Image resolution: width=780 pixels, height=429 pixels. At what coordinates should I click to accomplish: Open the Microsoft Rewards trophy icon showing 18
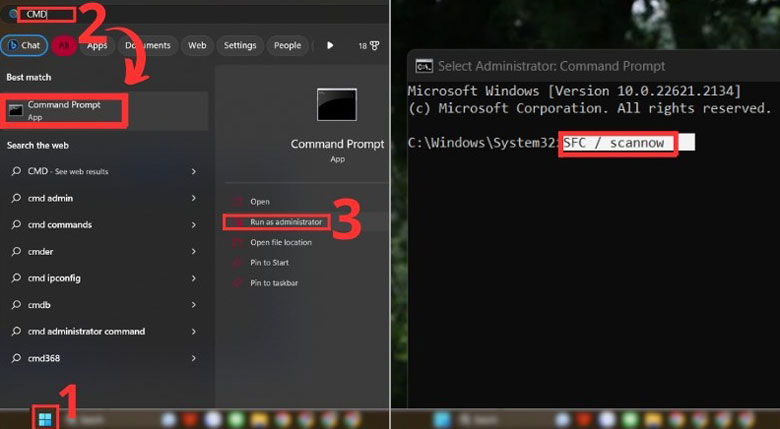(369, 46)
